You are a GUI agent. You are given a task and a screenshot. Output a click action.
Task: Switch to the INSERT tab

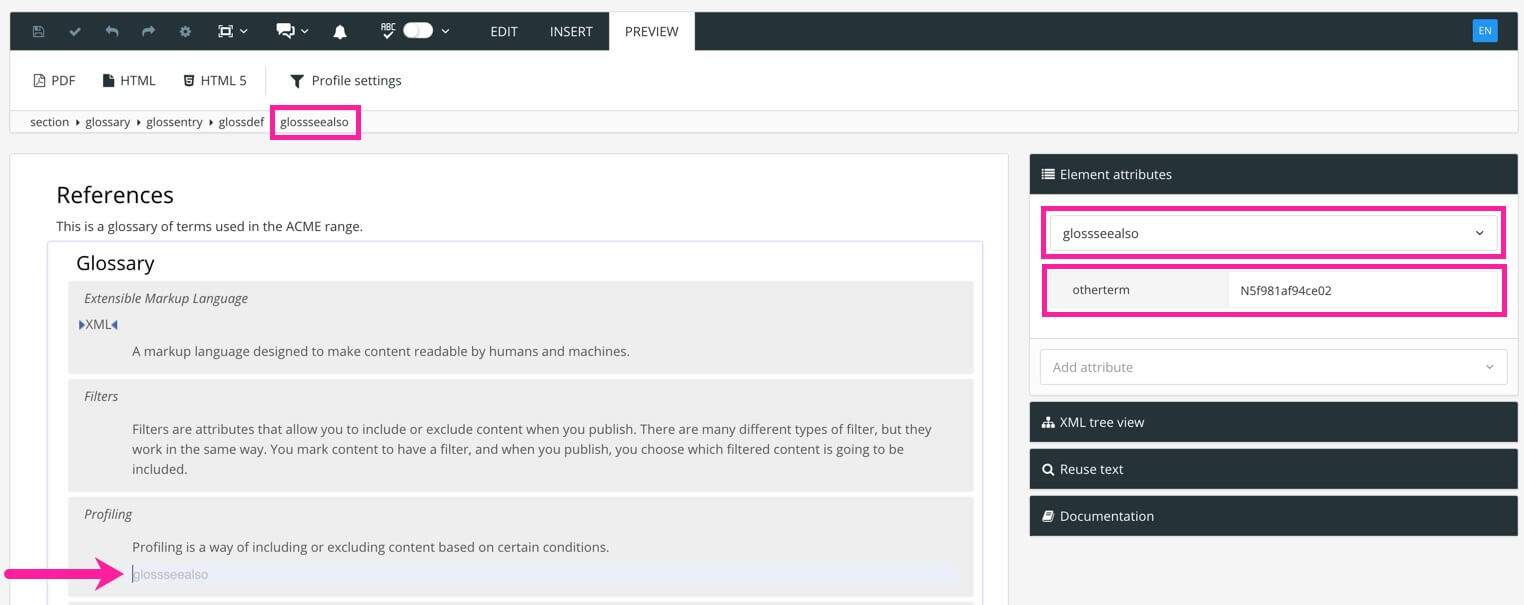point(571,31)
